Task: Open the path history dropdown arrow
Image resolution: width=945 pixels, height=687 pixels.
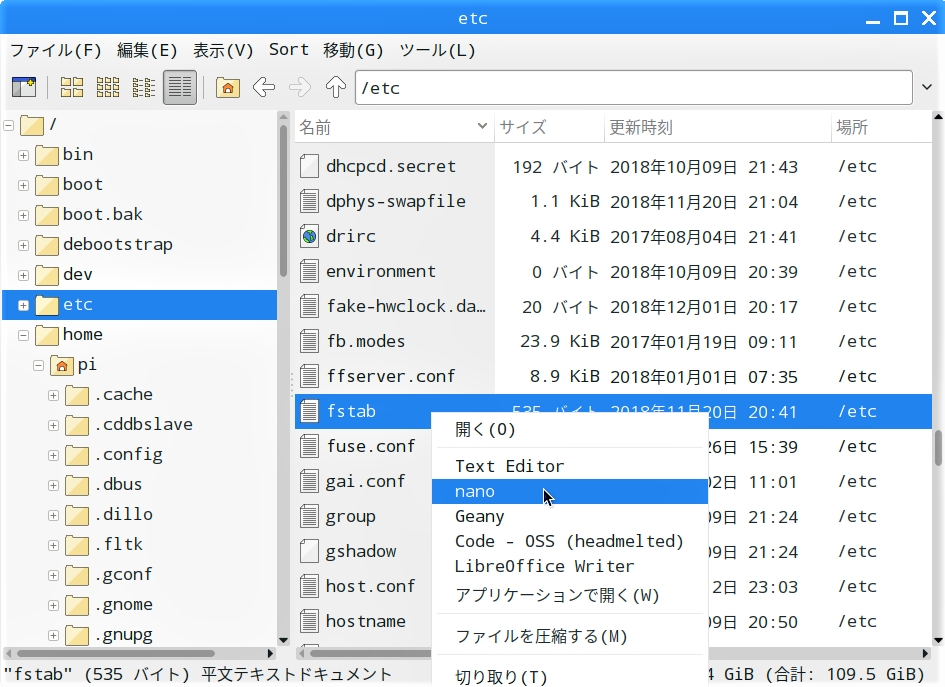Action: (x=927, y=87)
